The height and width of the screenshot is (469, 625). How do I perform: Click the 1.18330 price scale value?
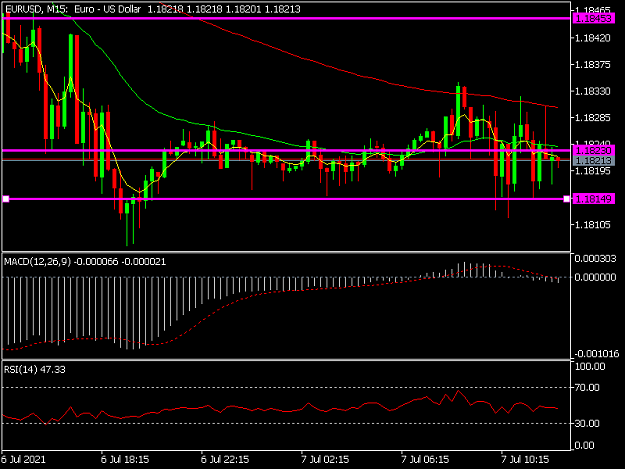click(x=593, y=91)
